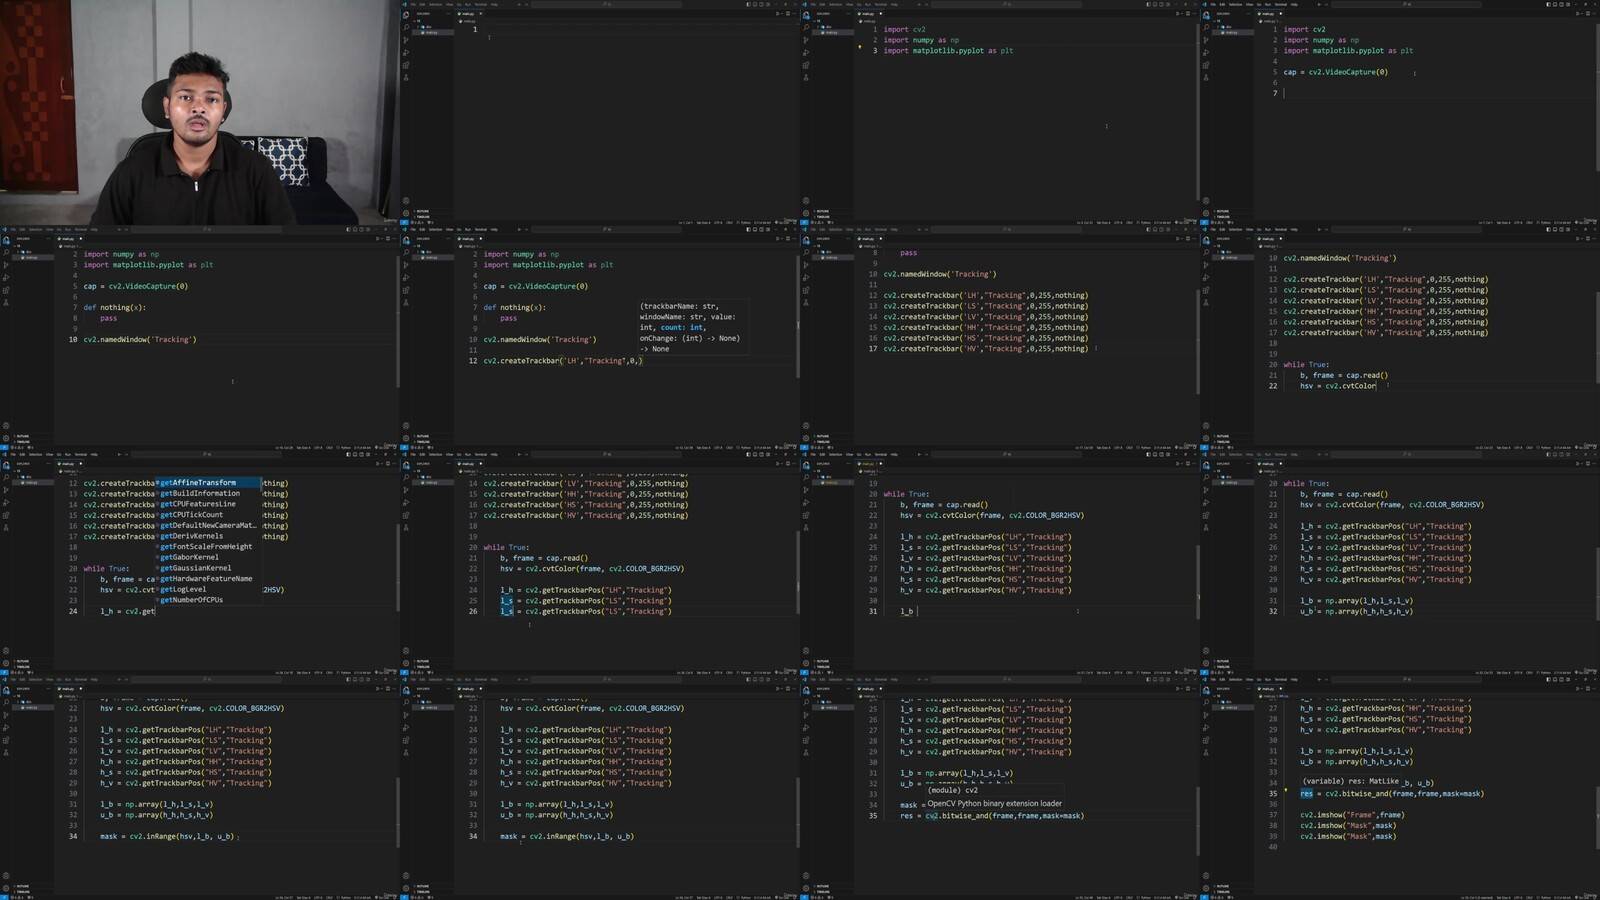Choose getFontScaleFromHeight suggestion
The width and height of the screenshot is (1600, 900).
pos(208,547)
